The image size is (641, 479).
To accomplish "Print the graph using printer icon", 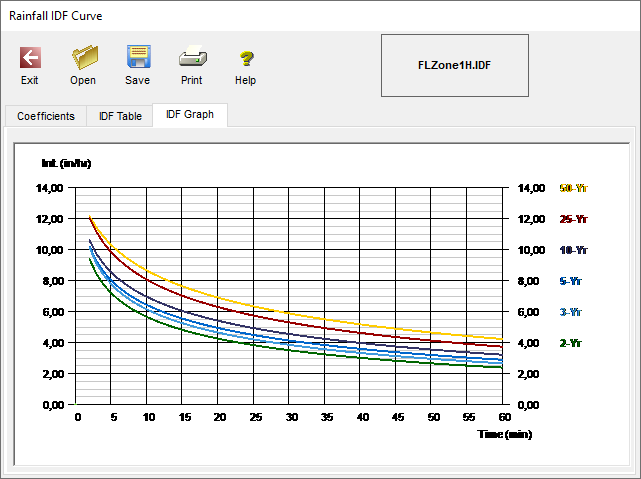I will click(193, 56).
